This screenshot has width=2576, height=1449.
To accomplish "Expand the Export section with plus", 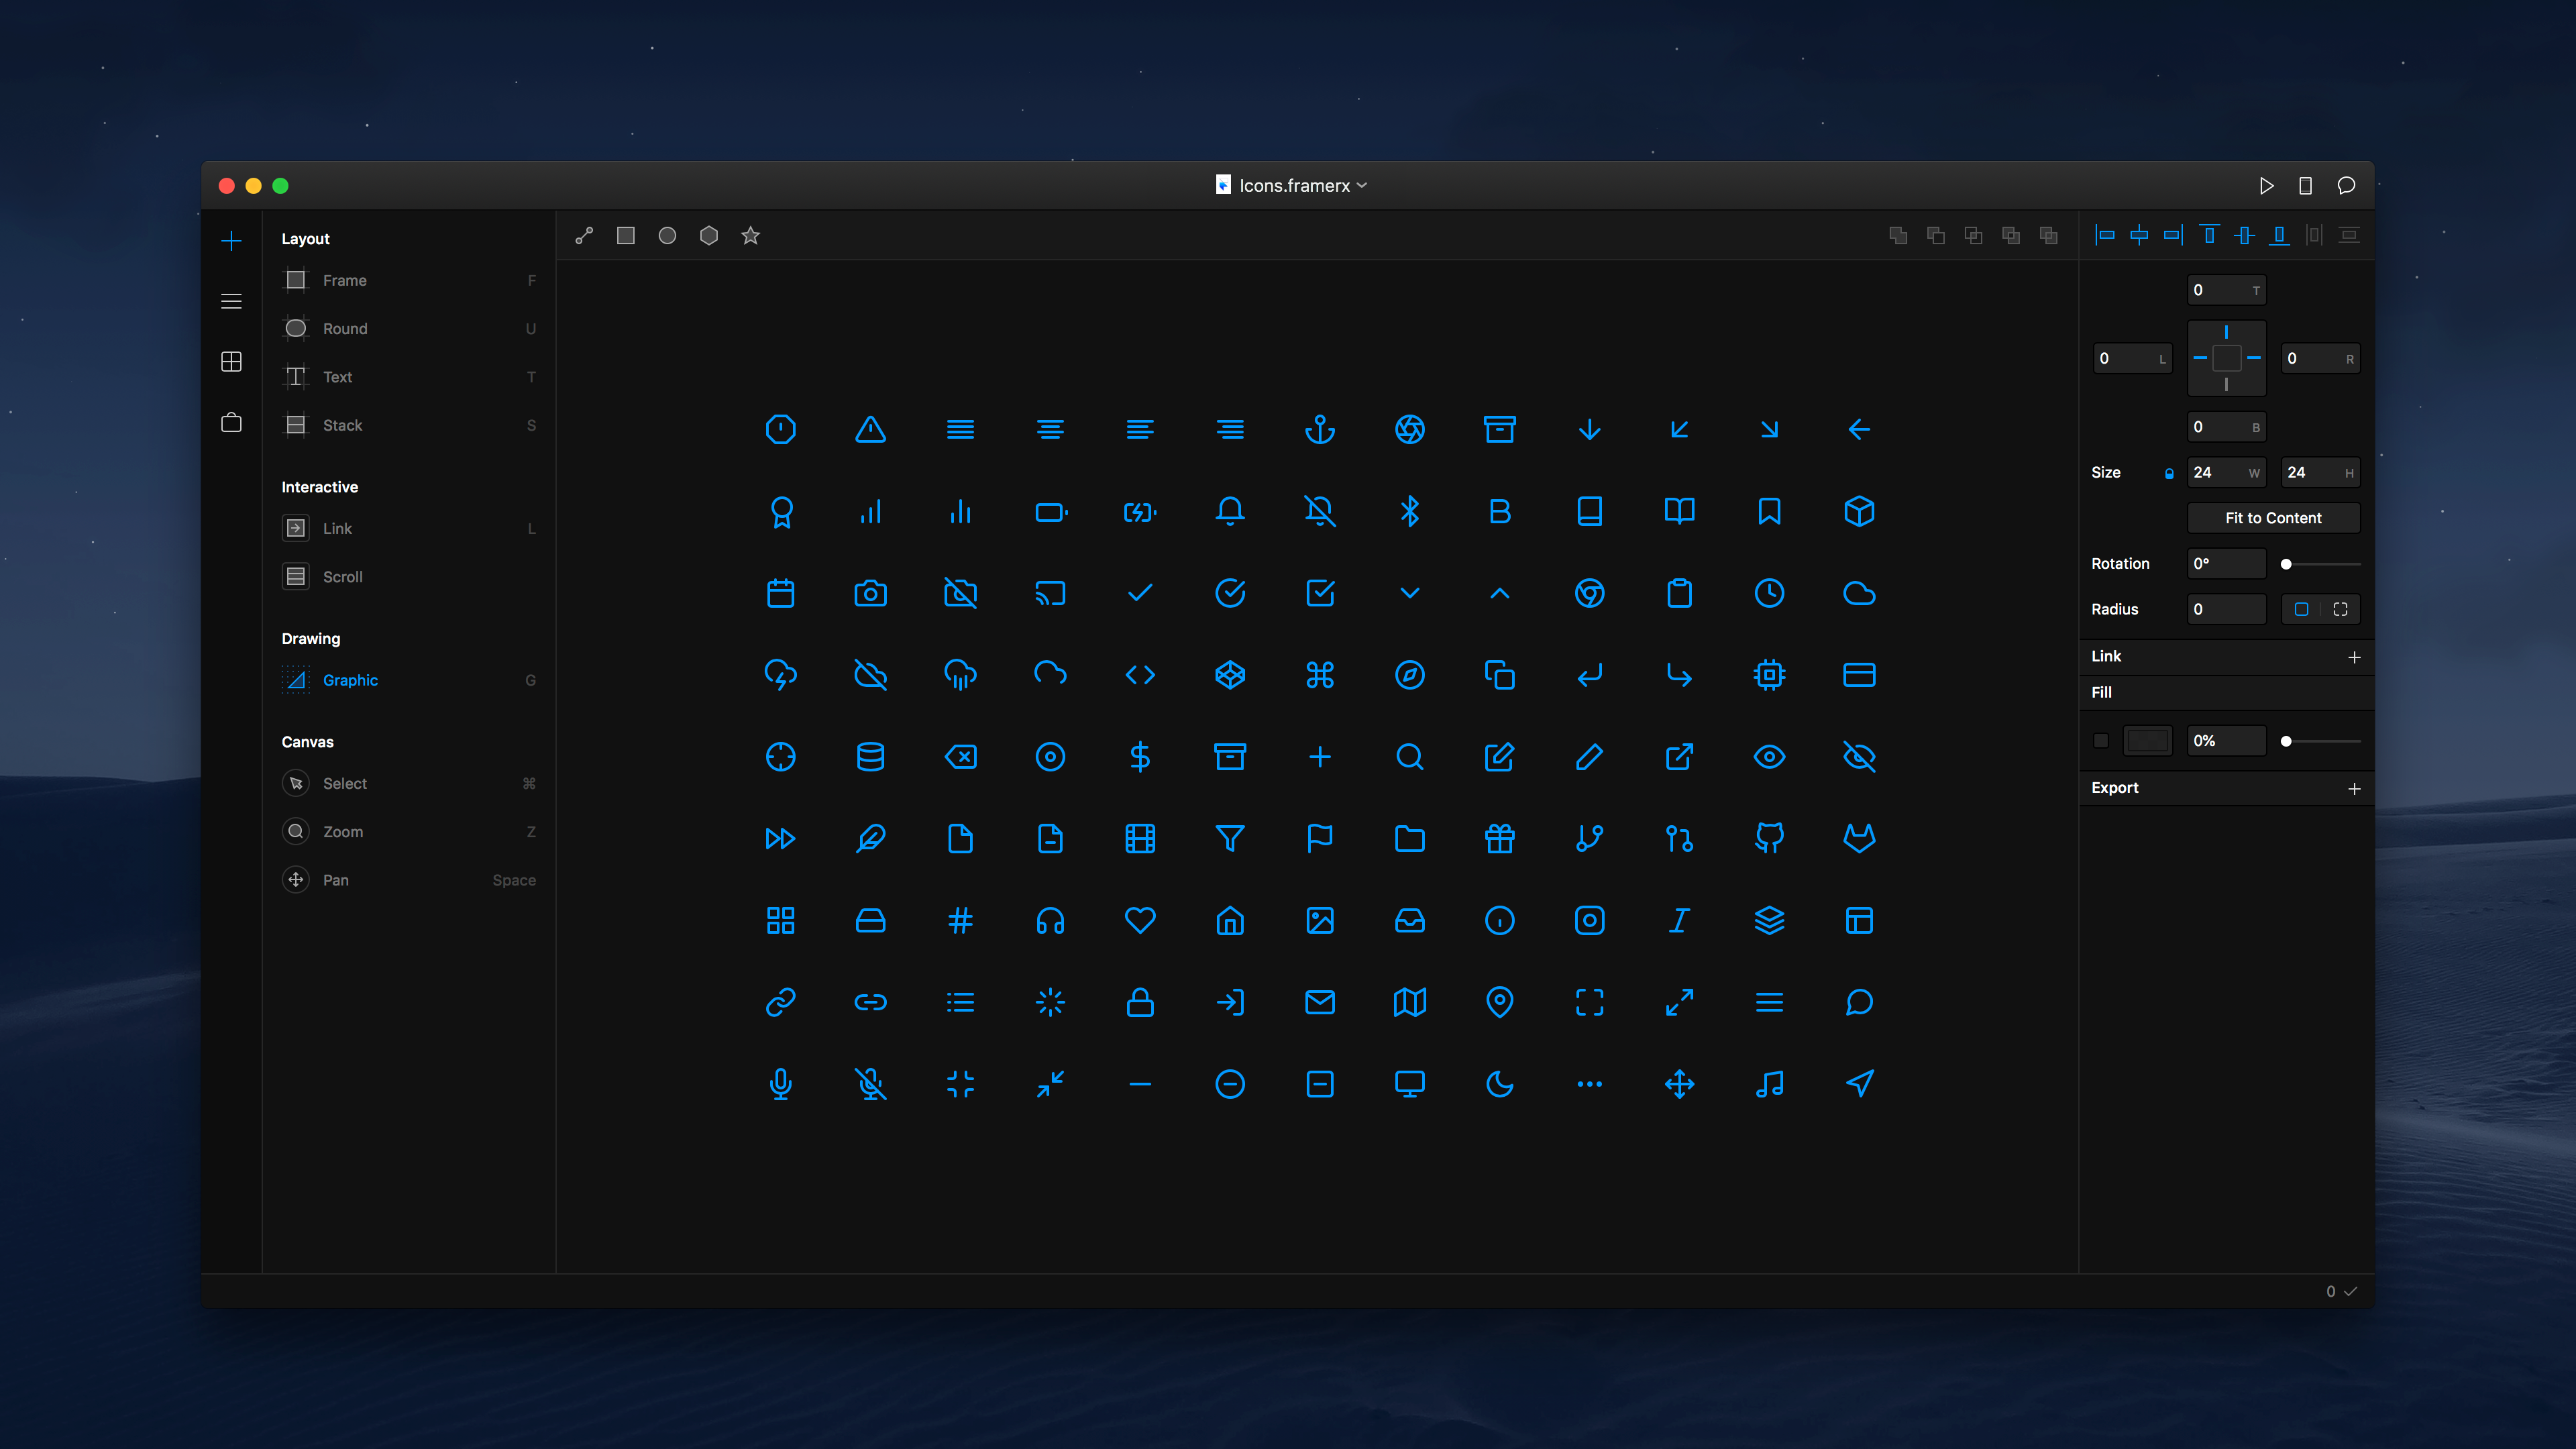I will [x=2354, y=789].
